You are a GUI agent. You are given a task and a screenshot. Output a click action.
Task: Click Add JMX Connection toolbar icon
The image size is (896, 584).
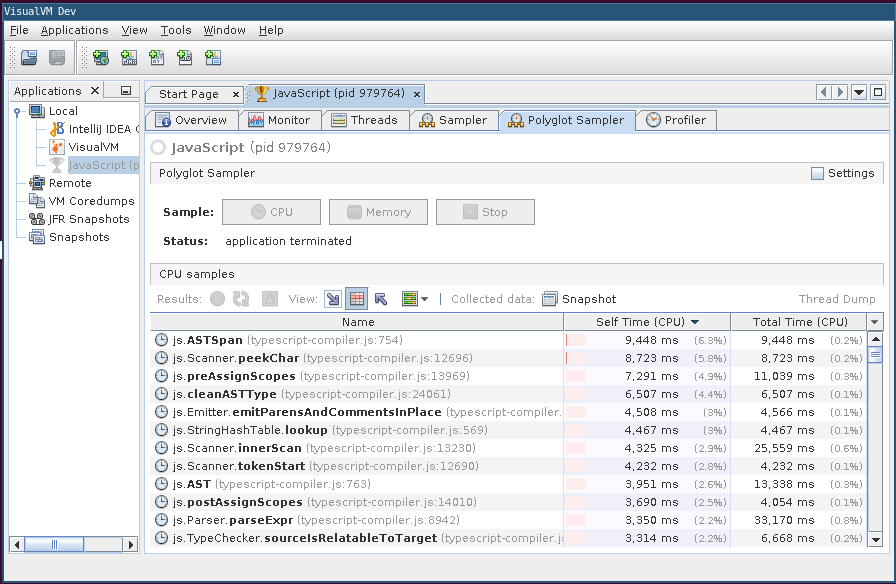coord(129,58)
